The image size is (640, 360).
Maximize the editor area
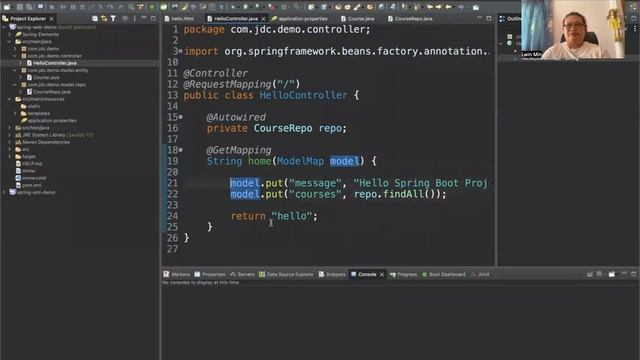[x=489, y=18]
